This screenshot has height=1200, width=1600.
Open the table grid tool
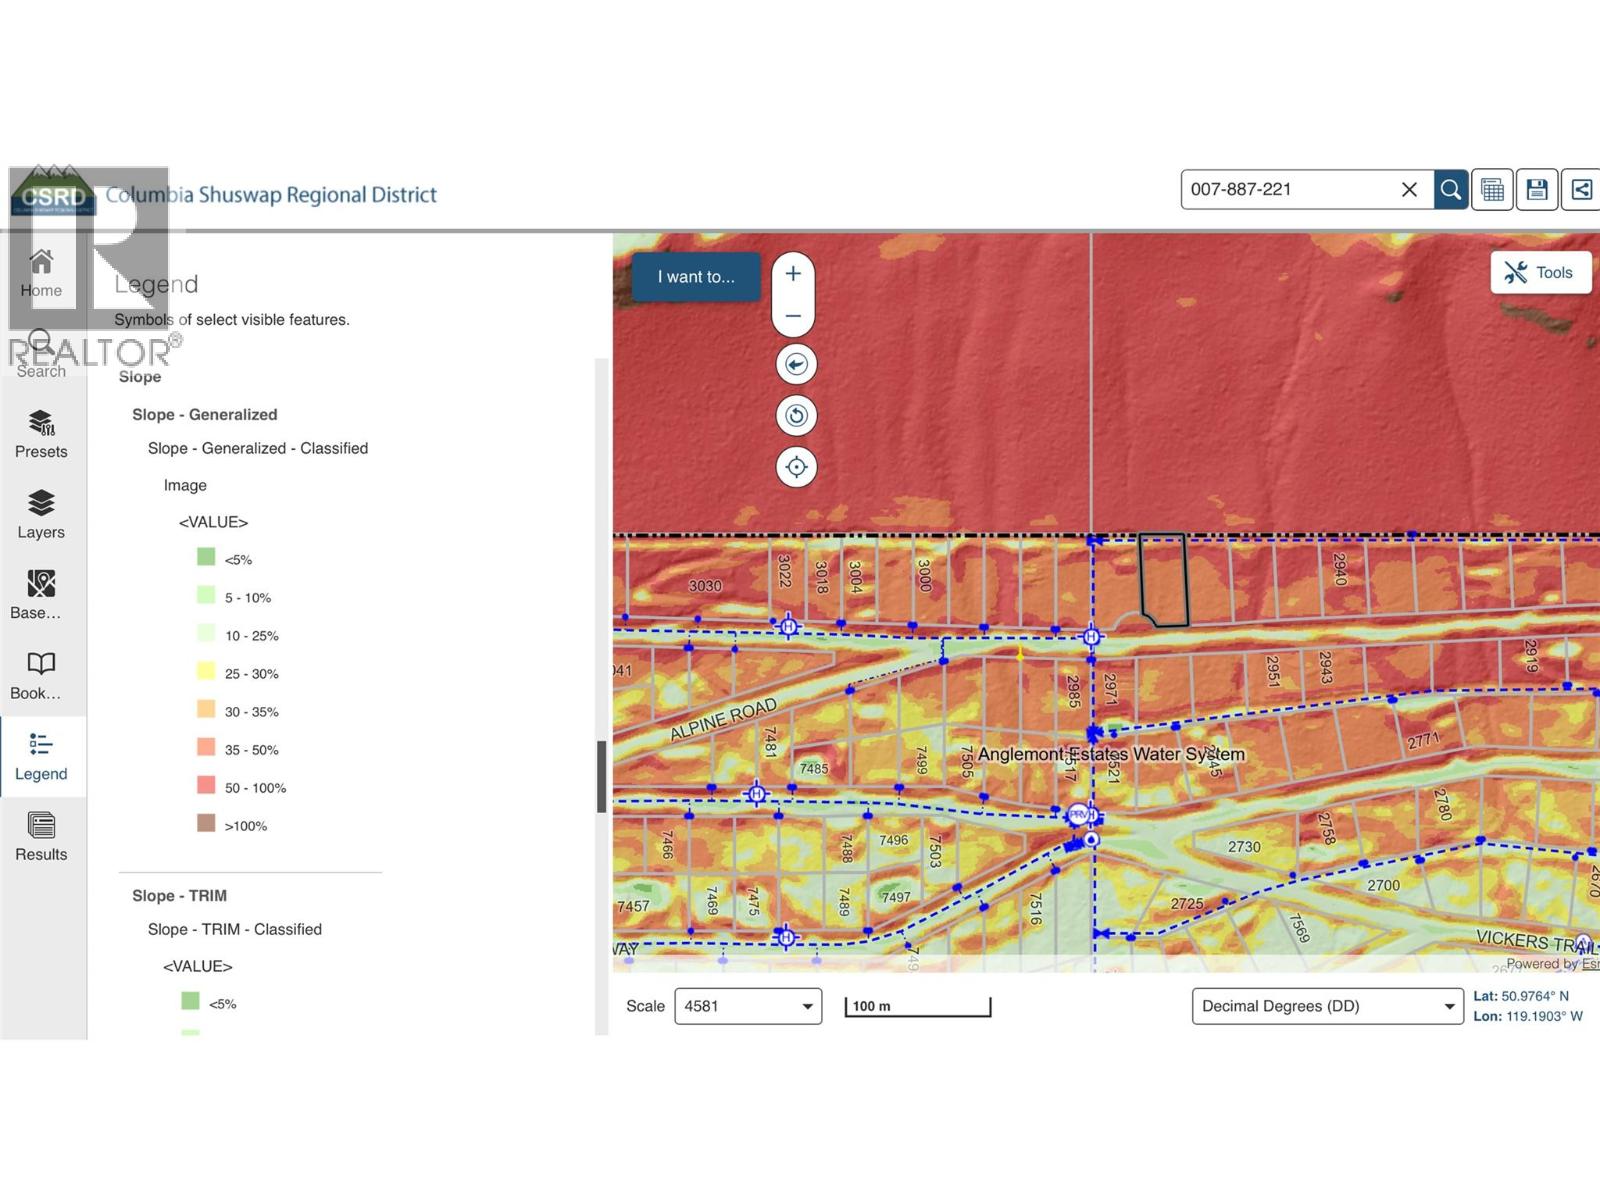coord(1492,189)
